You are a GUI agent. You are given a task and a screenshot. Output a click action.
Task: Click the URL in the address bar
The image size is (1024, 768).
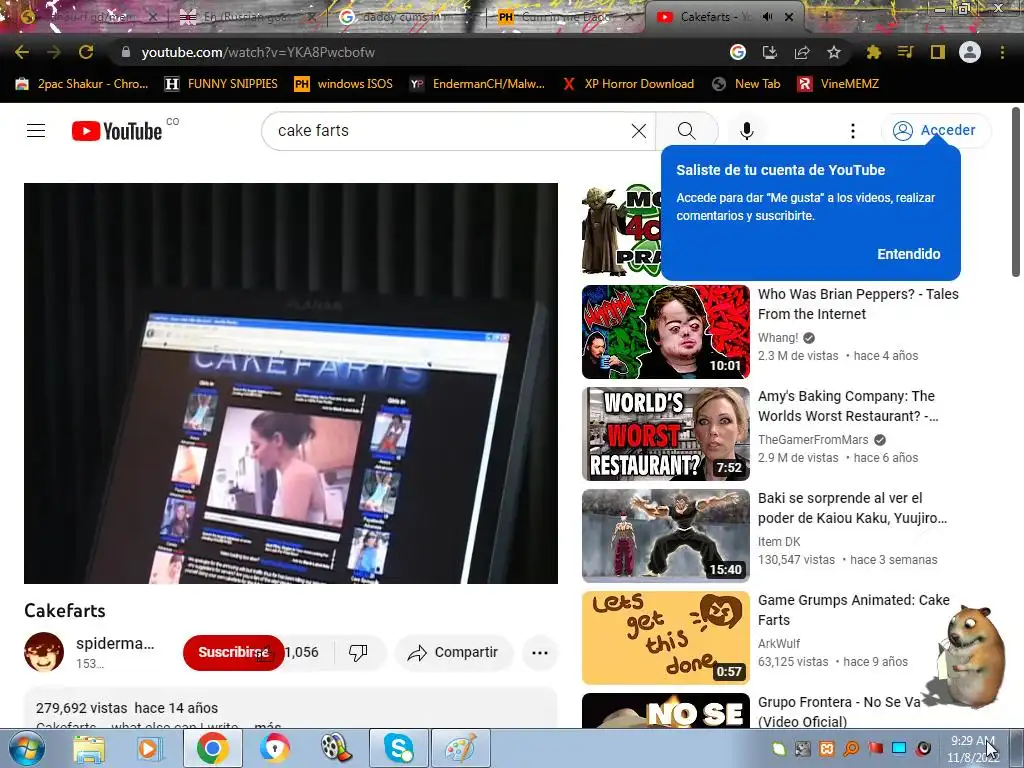258,52
